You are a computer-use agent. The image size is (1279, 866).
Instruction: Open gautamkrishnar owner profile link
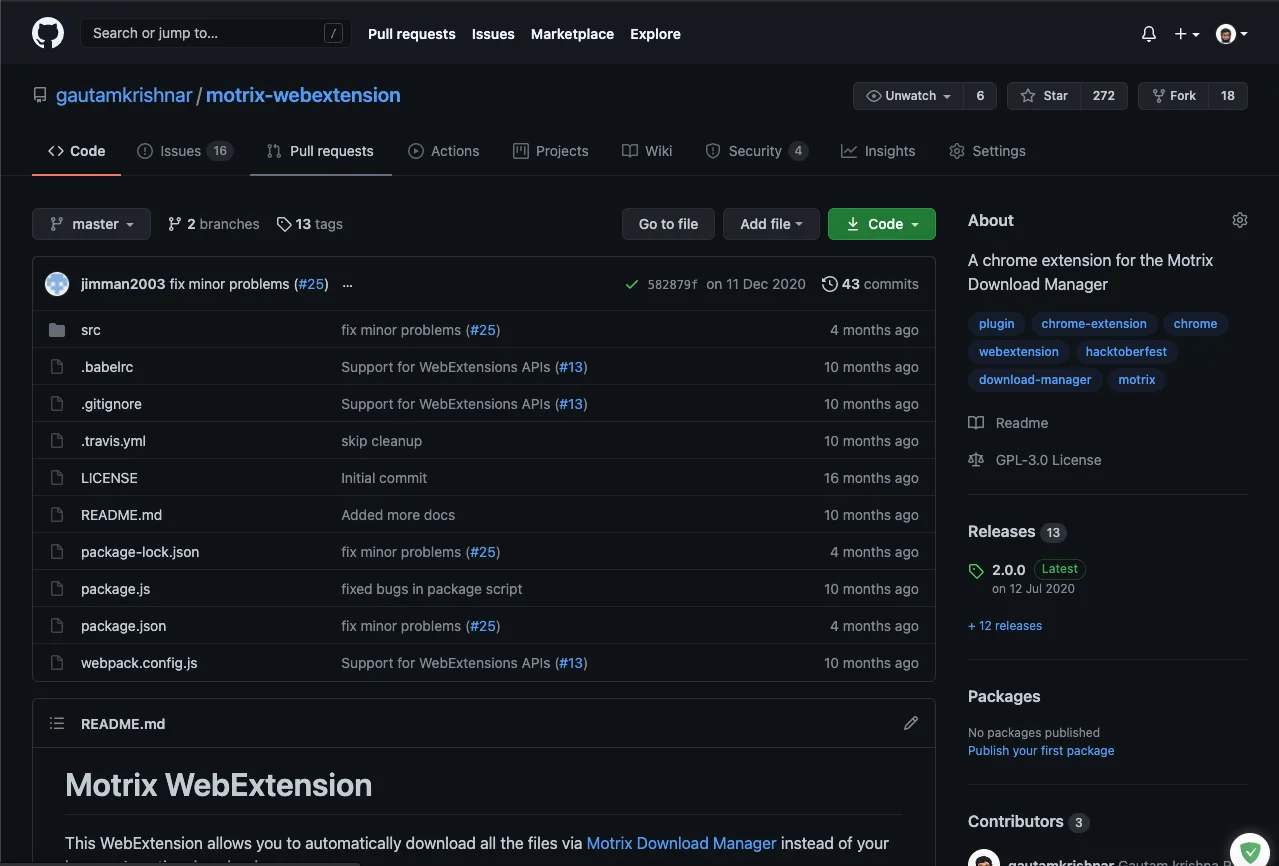point(124,95)
